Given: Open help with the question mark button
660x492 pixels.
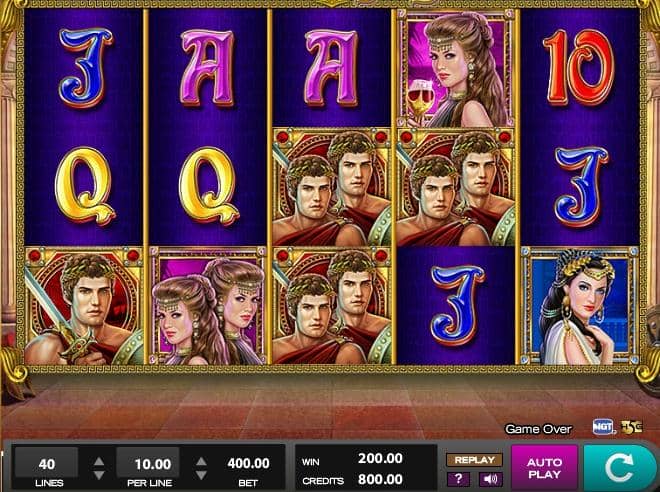Looking at the screenshot, I should tap(458, 479).
